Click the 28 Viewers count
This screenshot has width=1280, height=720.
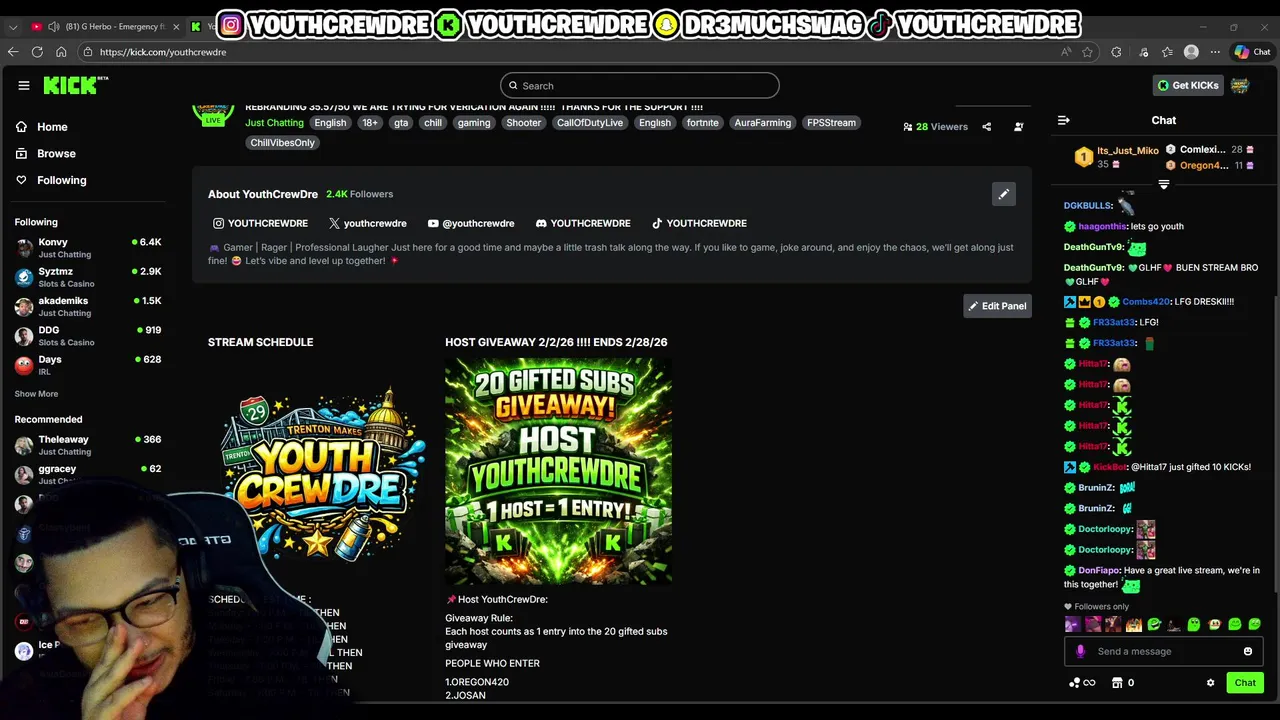tap(935, 127)
